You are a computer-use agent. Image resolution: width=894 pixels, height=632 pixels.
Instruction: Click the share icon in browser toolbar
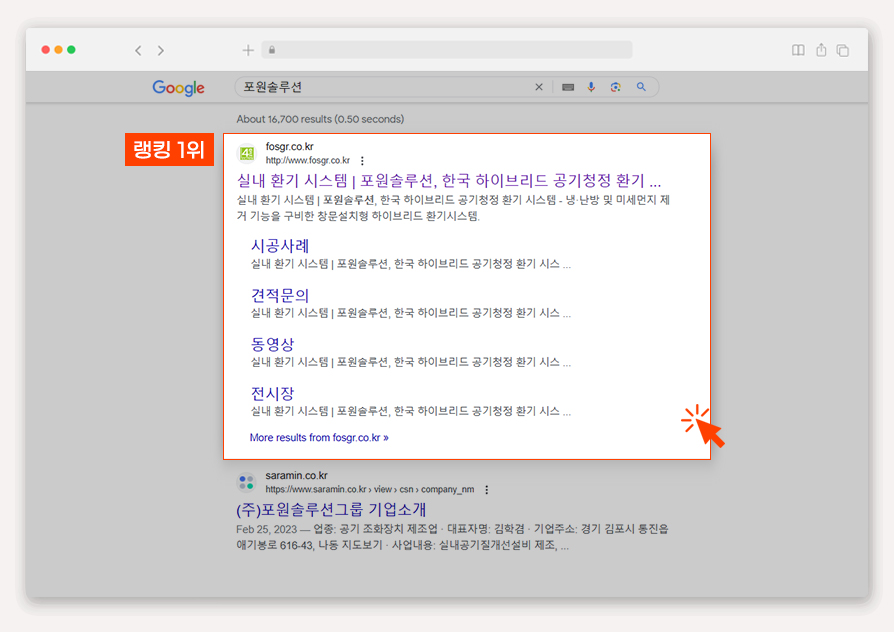pos(821,50)
